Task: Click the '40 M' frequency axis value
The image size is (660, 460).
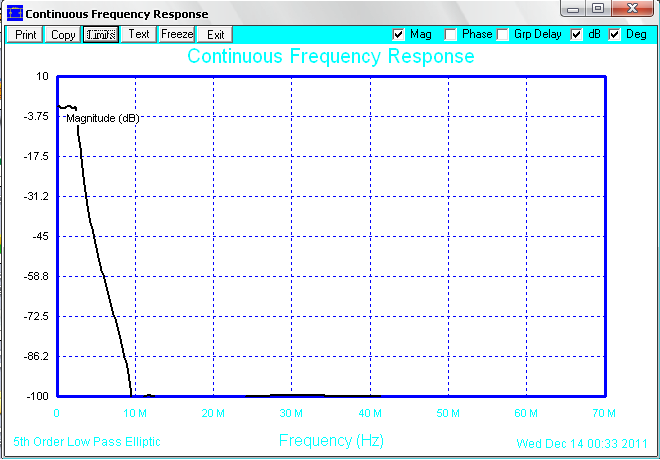Action: 370,413
